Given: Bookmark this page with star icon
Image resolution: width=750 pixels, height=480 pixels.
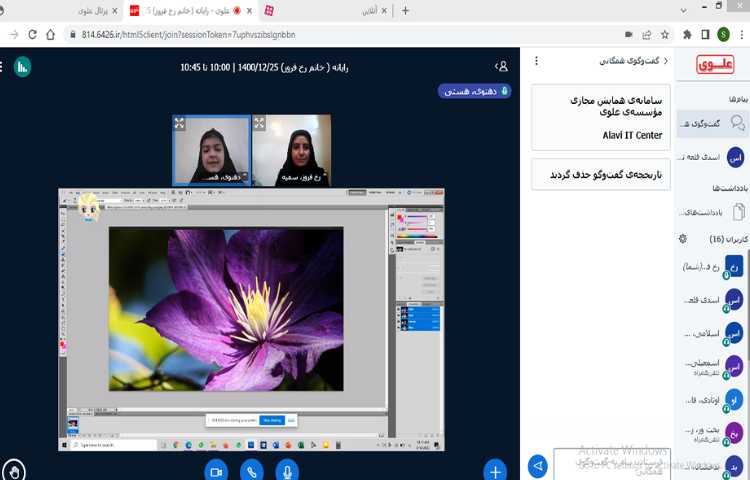Looking at the screenshot, I should point(665,34).
